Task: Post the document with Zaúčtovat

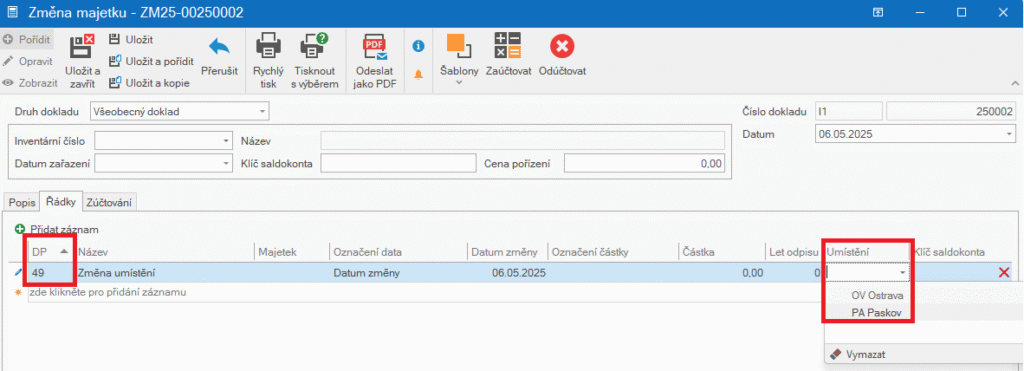Action: click(x=508, y=56)
